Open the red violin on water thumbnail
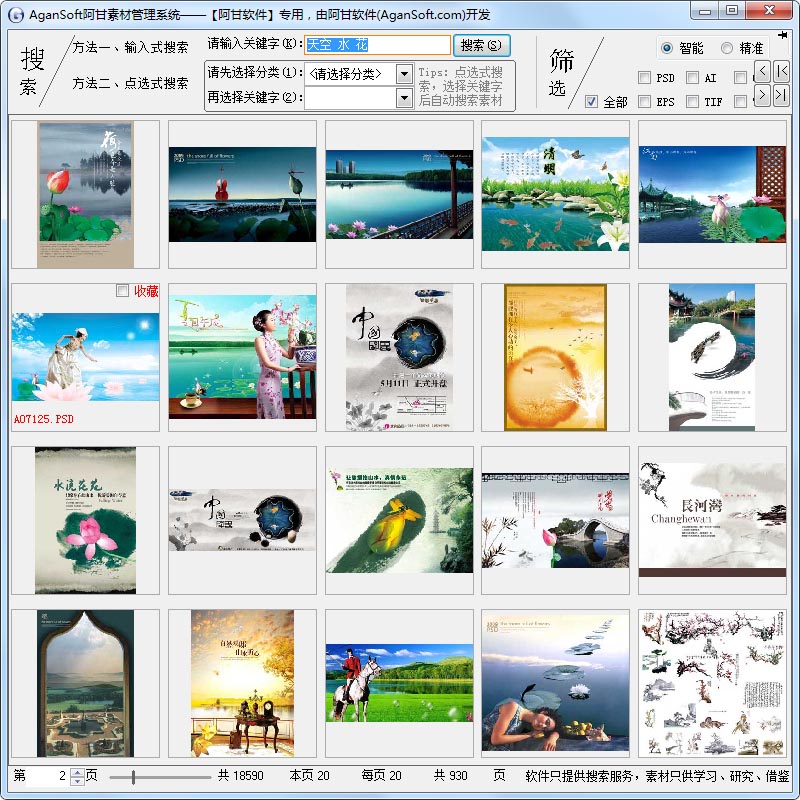 pos(242,194)
